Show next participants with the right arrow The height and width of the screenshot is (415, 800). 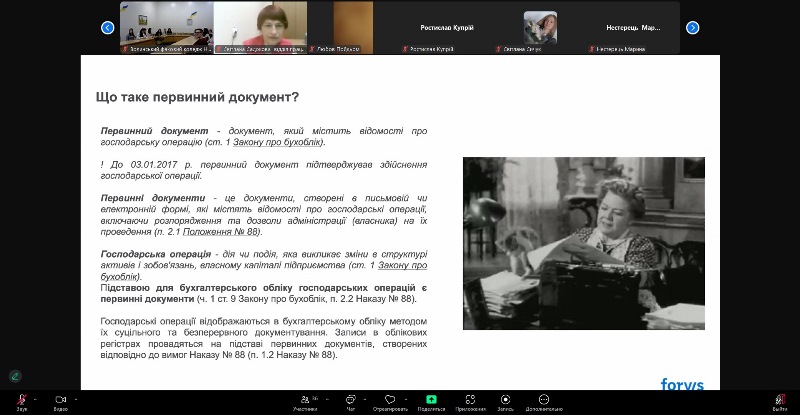692,28
